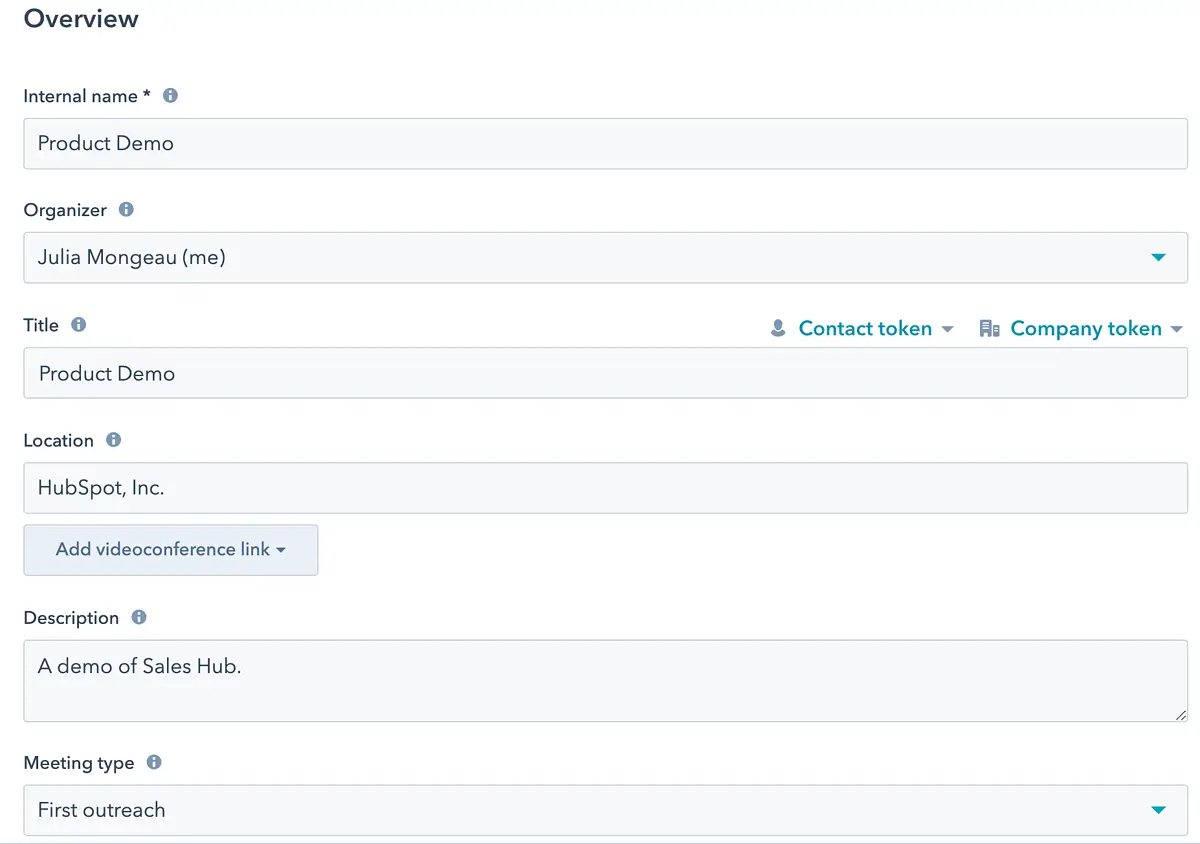Click the Location label text
Screen dimensions: 1200x844
click(x=59, y=440)
